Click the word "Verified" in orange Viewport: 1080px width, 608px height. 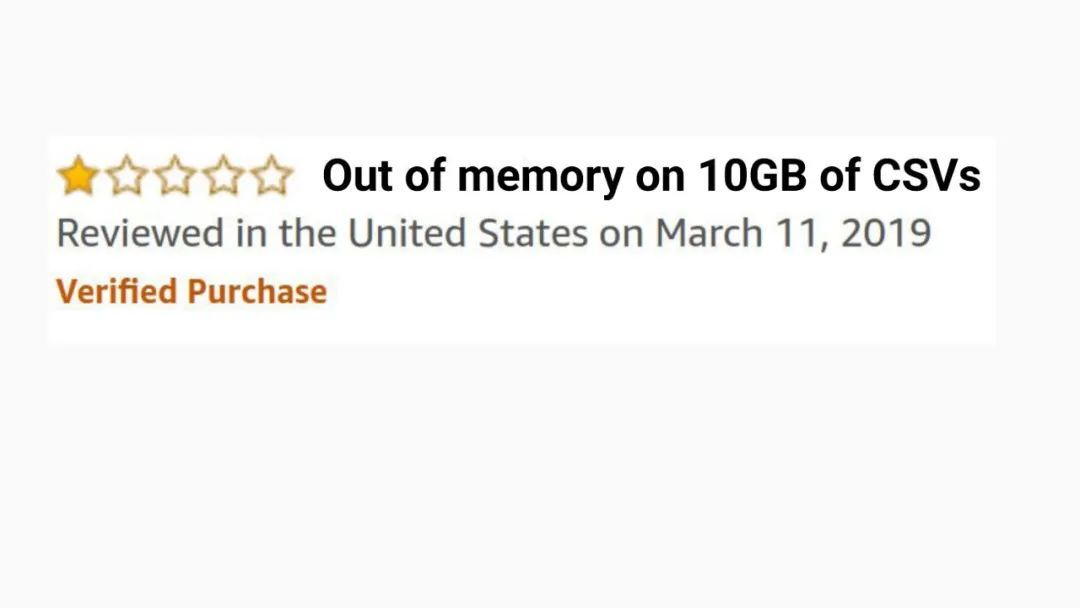tap(117, 292)
